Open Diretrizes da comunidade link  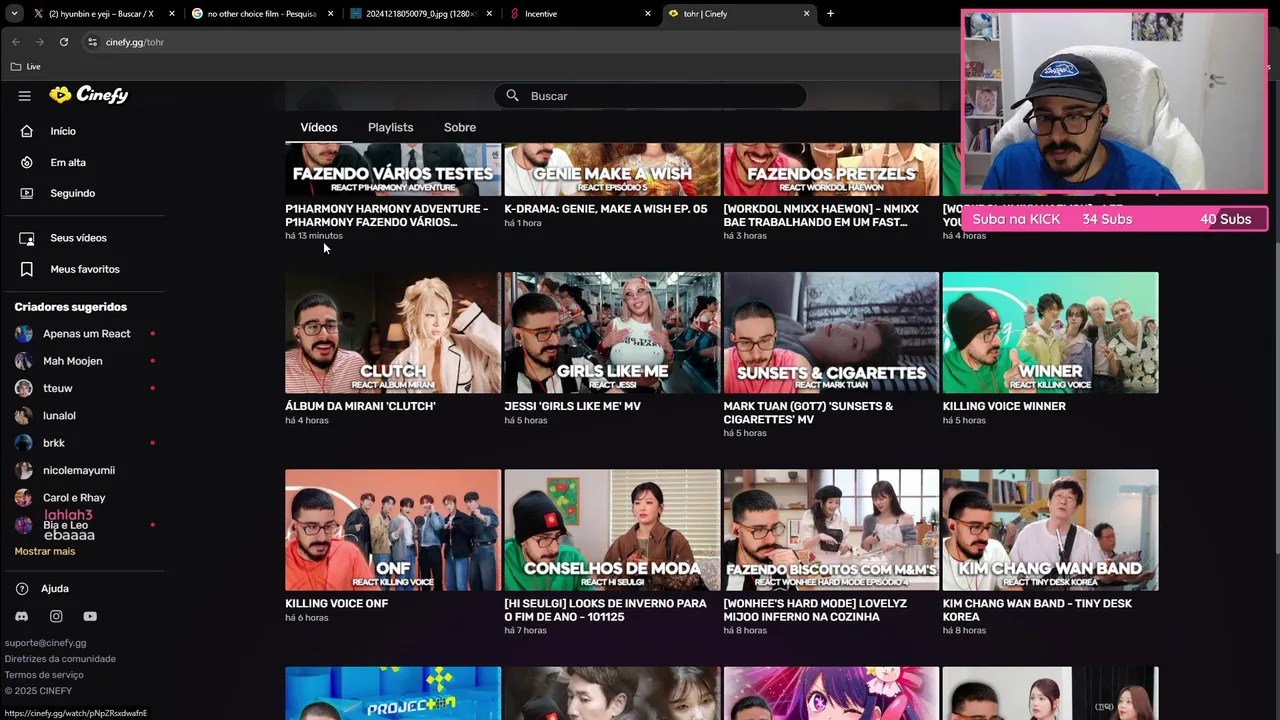point(60,659)
